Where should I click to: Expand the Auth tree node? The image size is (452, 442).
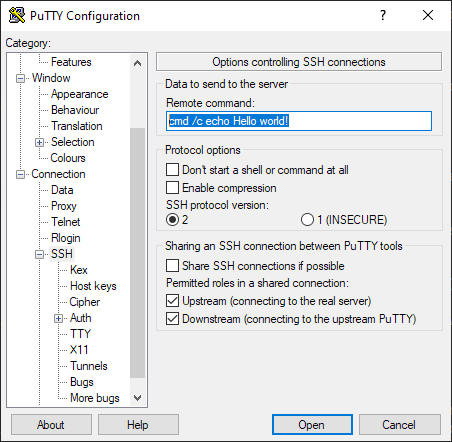click(59, 319)
